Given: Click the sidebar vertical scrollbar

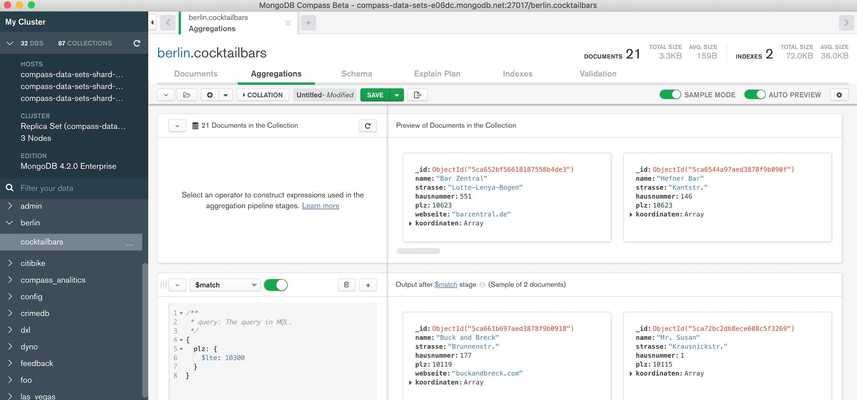Looking at the screenshot, I should 145,331.
